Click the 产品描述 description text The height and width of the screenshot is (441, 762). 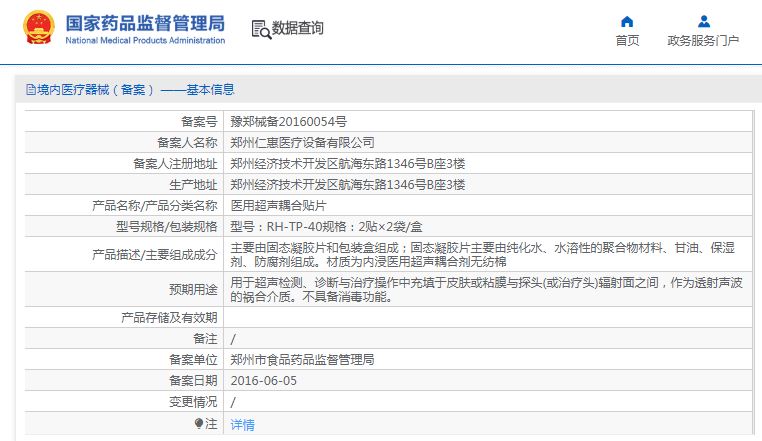click(x=483, y=254)
